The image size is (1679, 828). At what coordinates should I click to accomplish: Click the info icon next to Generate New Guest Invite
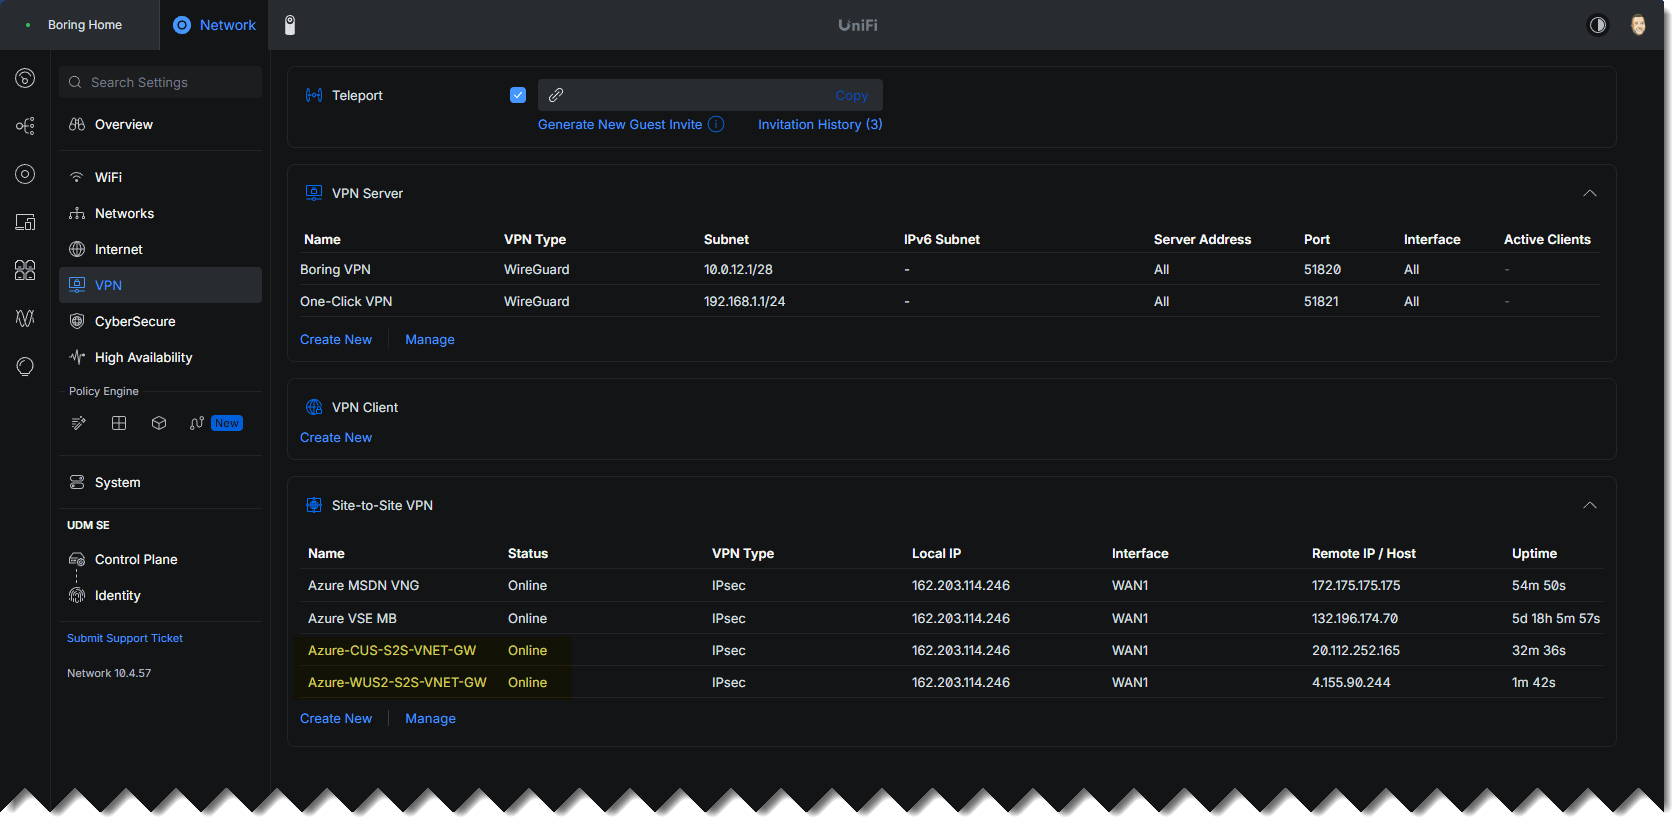click(x=716, y=124)
